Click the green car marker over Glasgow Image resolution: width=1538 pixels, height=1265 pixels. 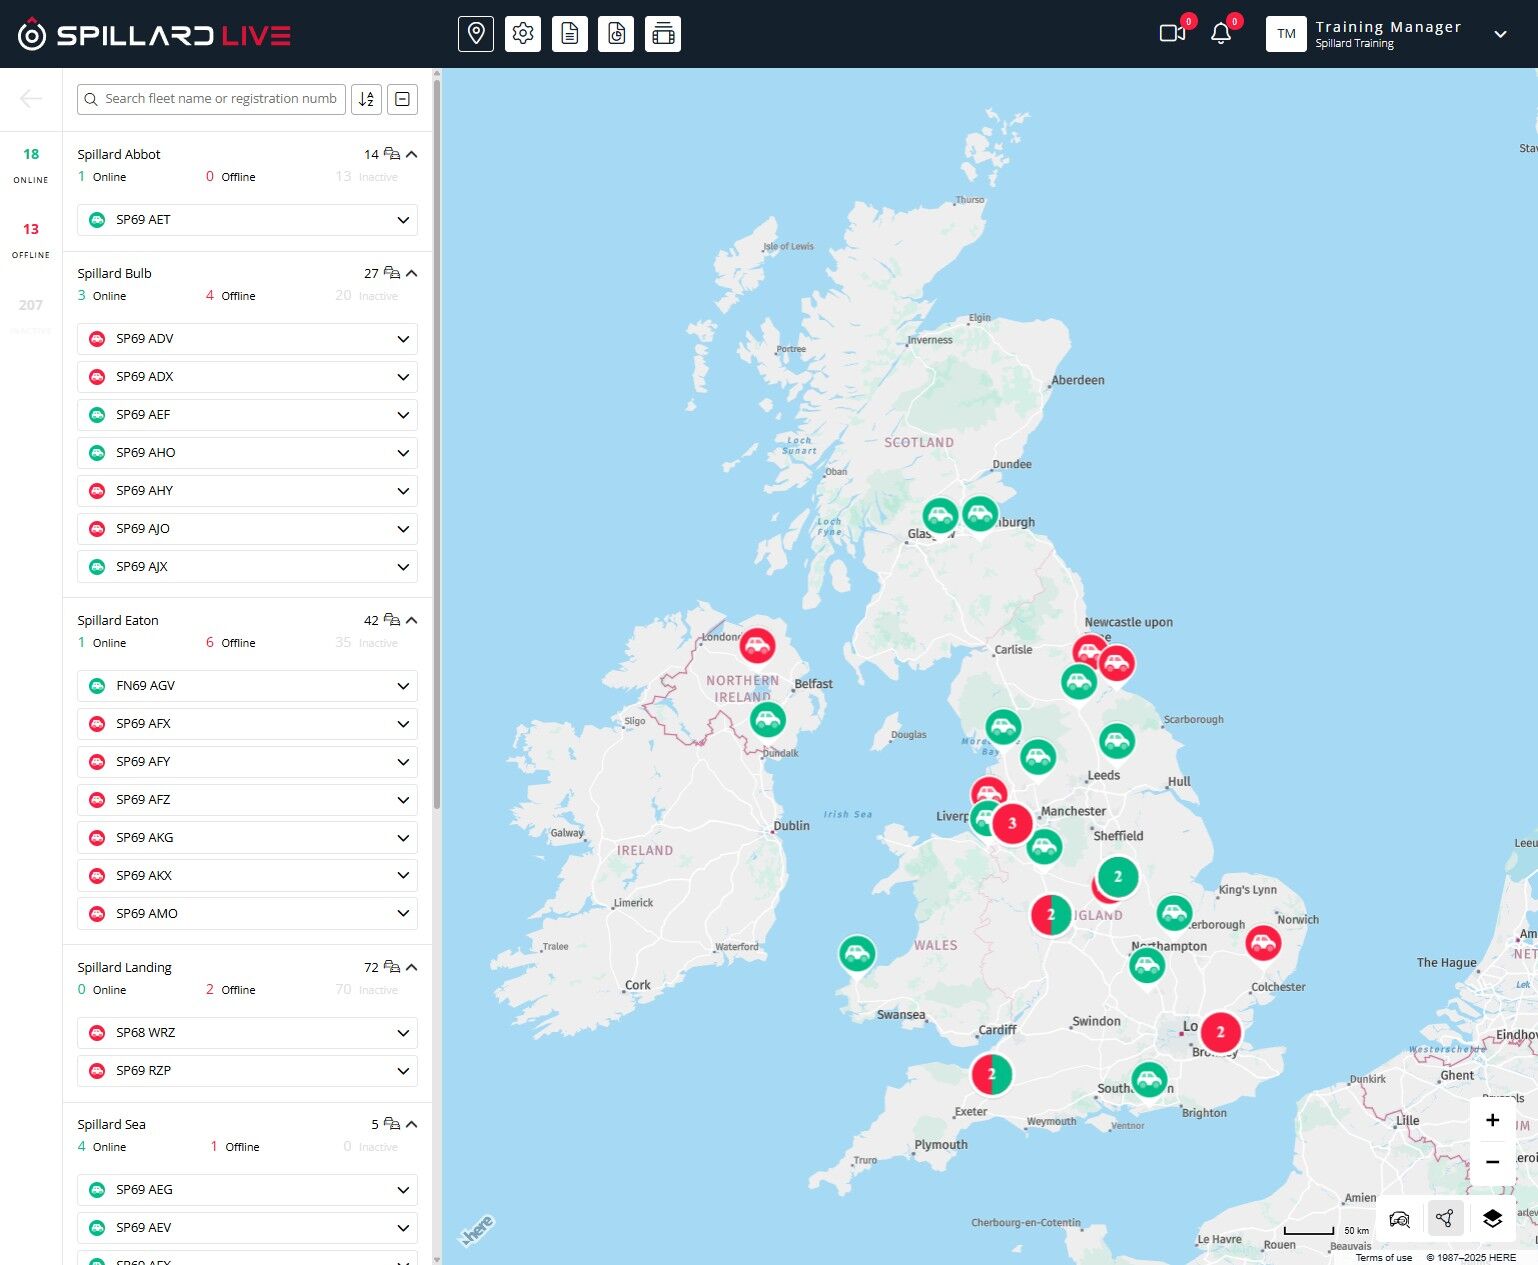tap(940, 516)
